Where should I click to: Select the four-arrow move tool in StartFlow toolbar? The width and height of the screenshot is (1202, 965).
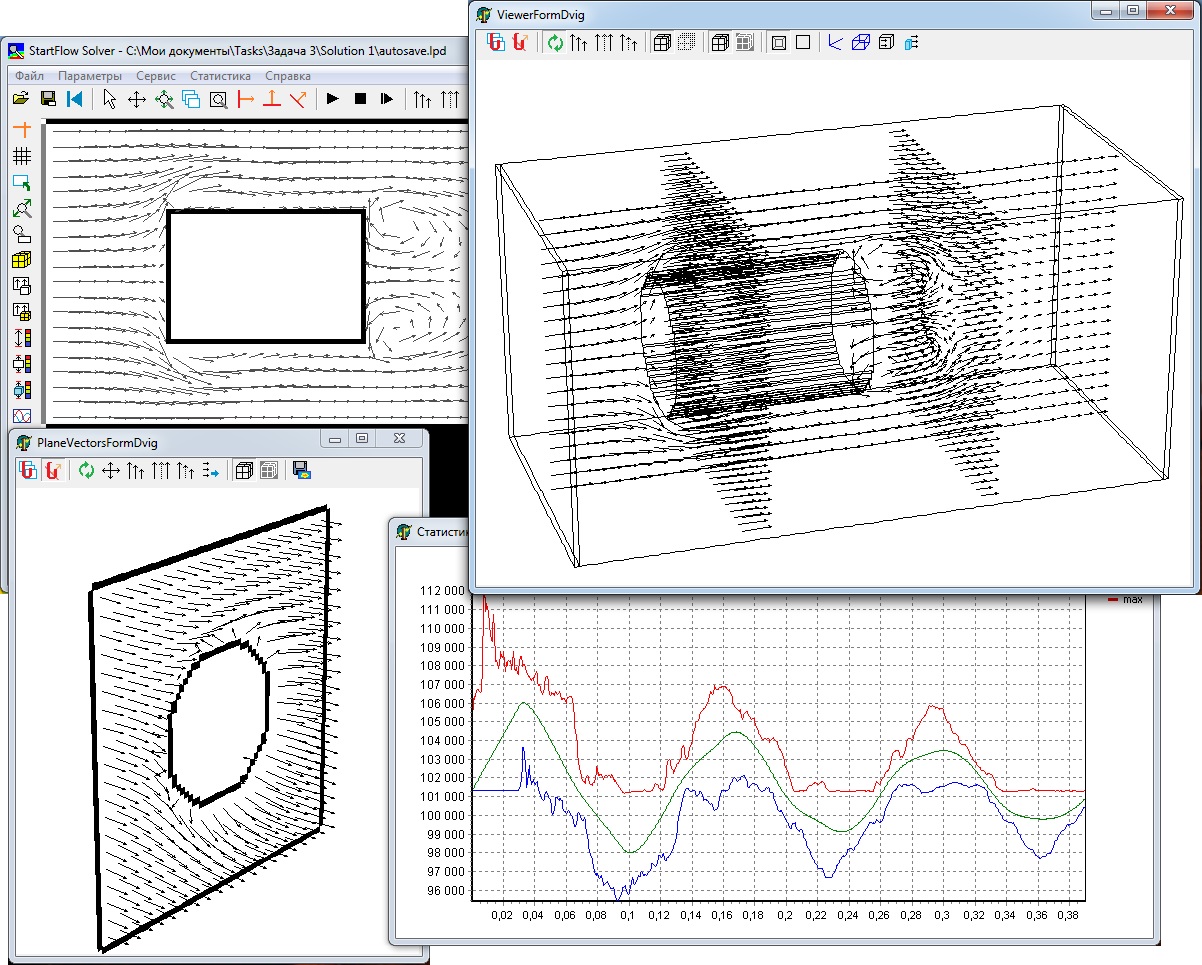click(x=137, y=99)
